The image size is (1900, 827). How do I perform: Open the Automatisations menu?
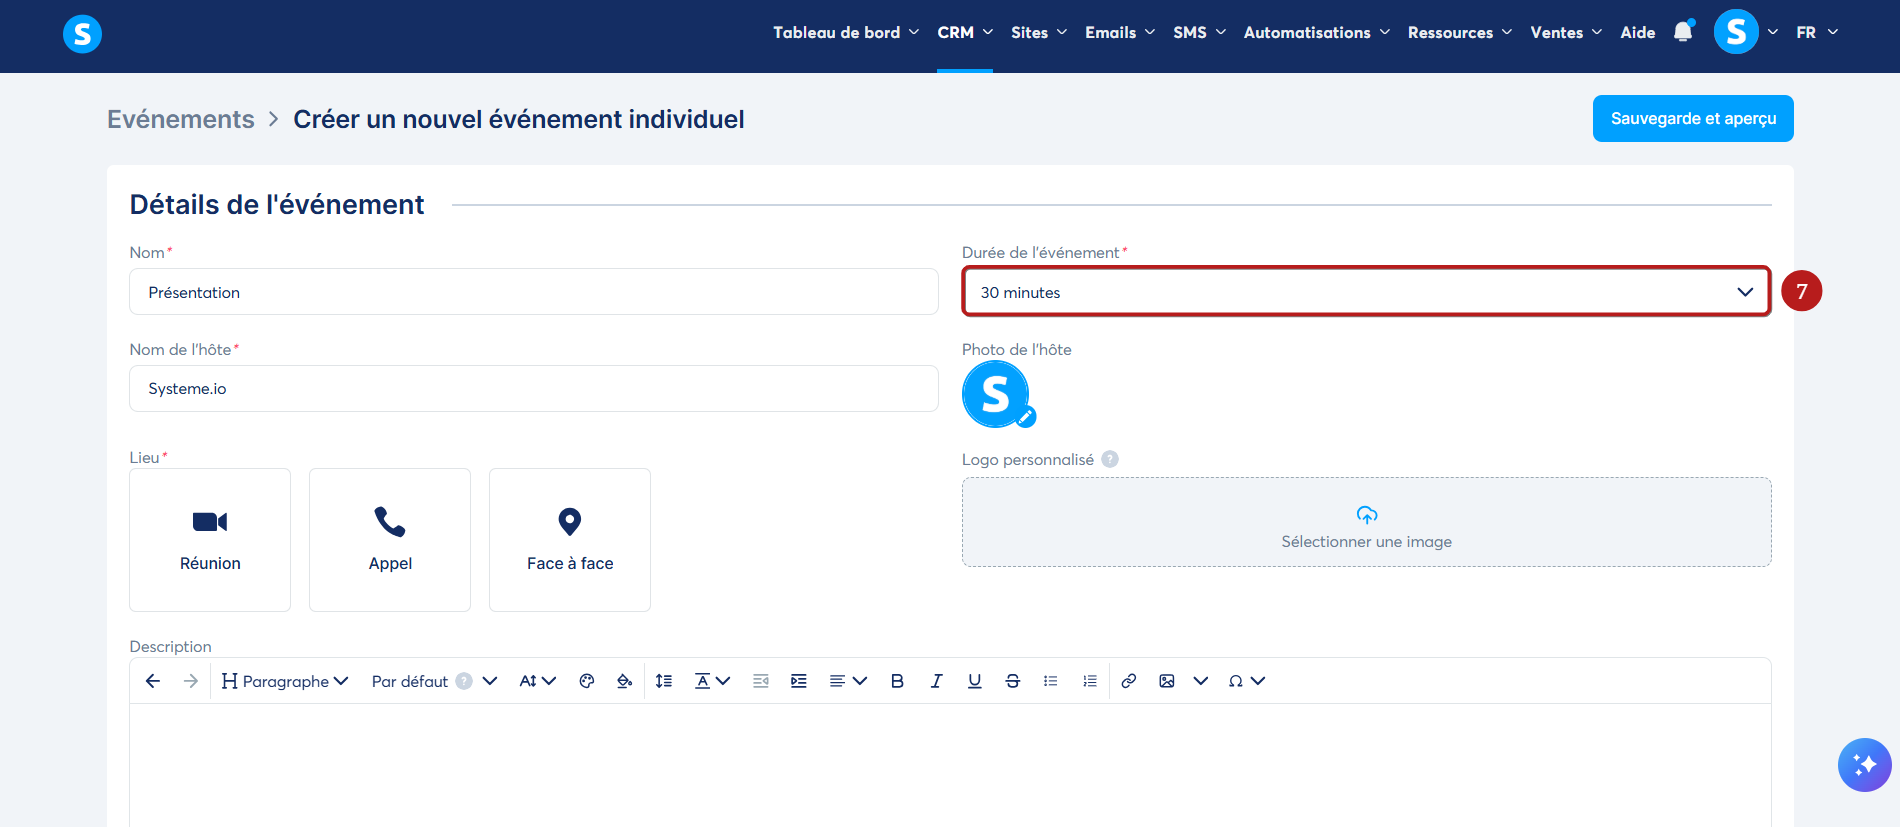1317,32
